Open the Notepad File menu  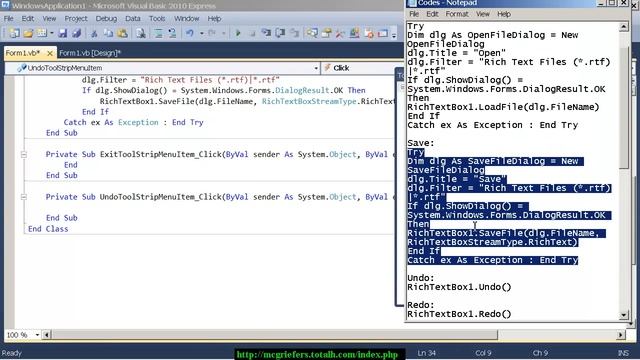pyautogui.click(x=414, y=14)
